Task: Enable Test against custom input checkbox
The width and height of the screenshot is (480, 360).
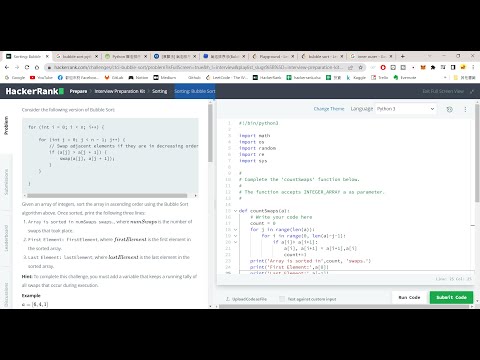Action: (282, 299)
